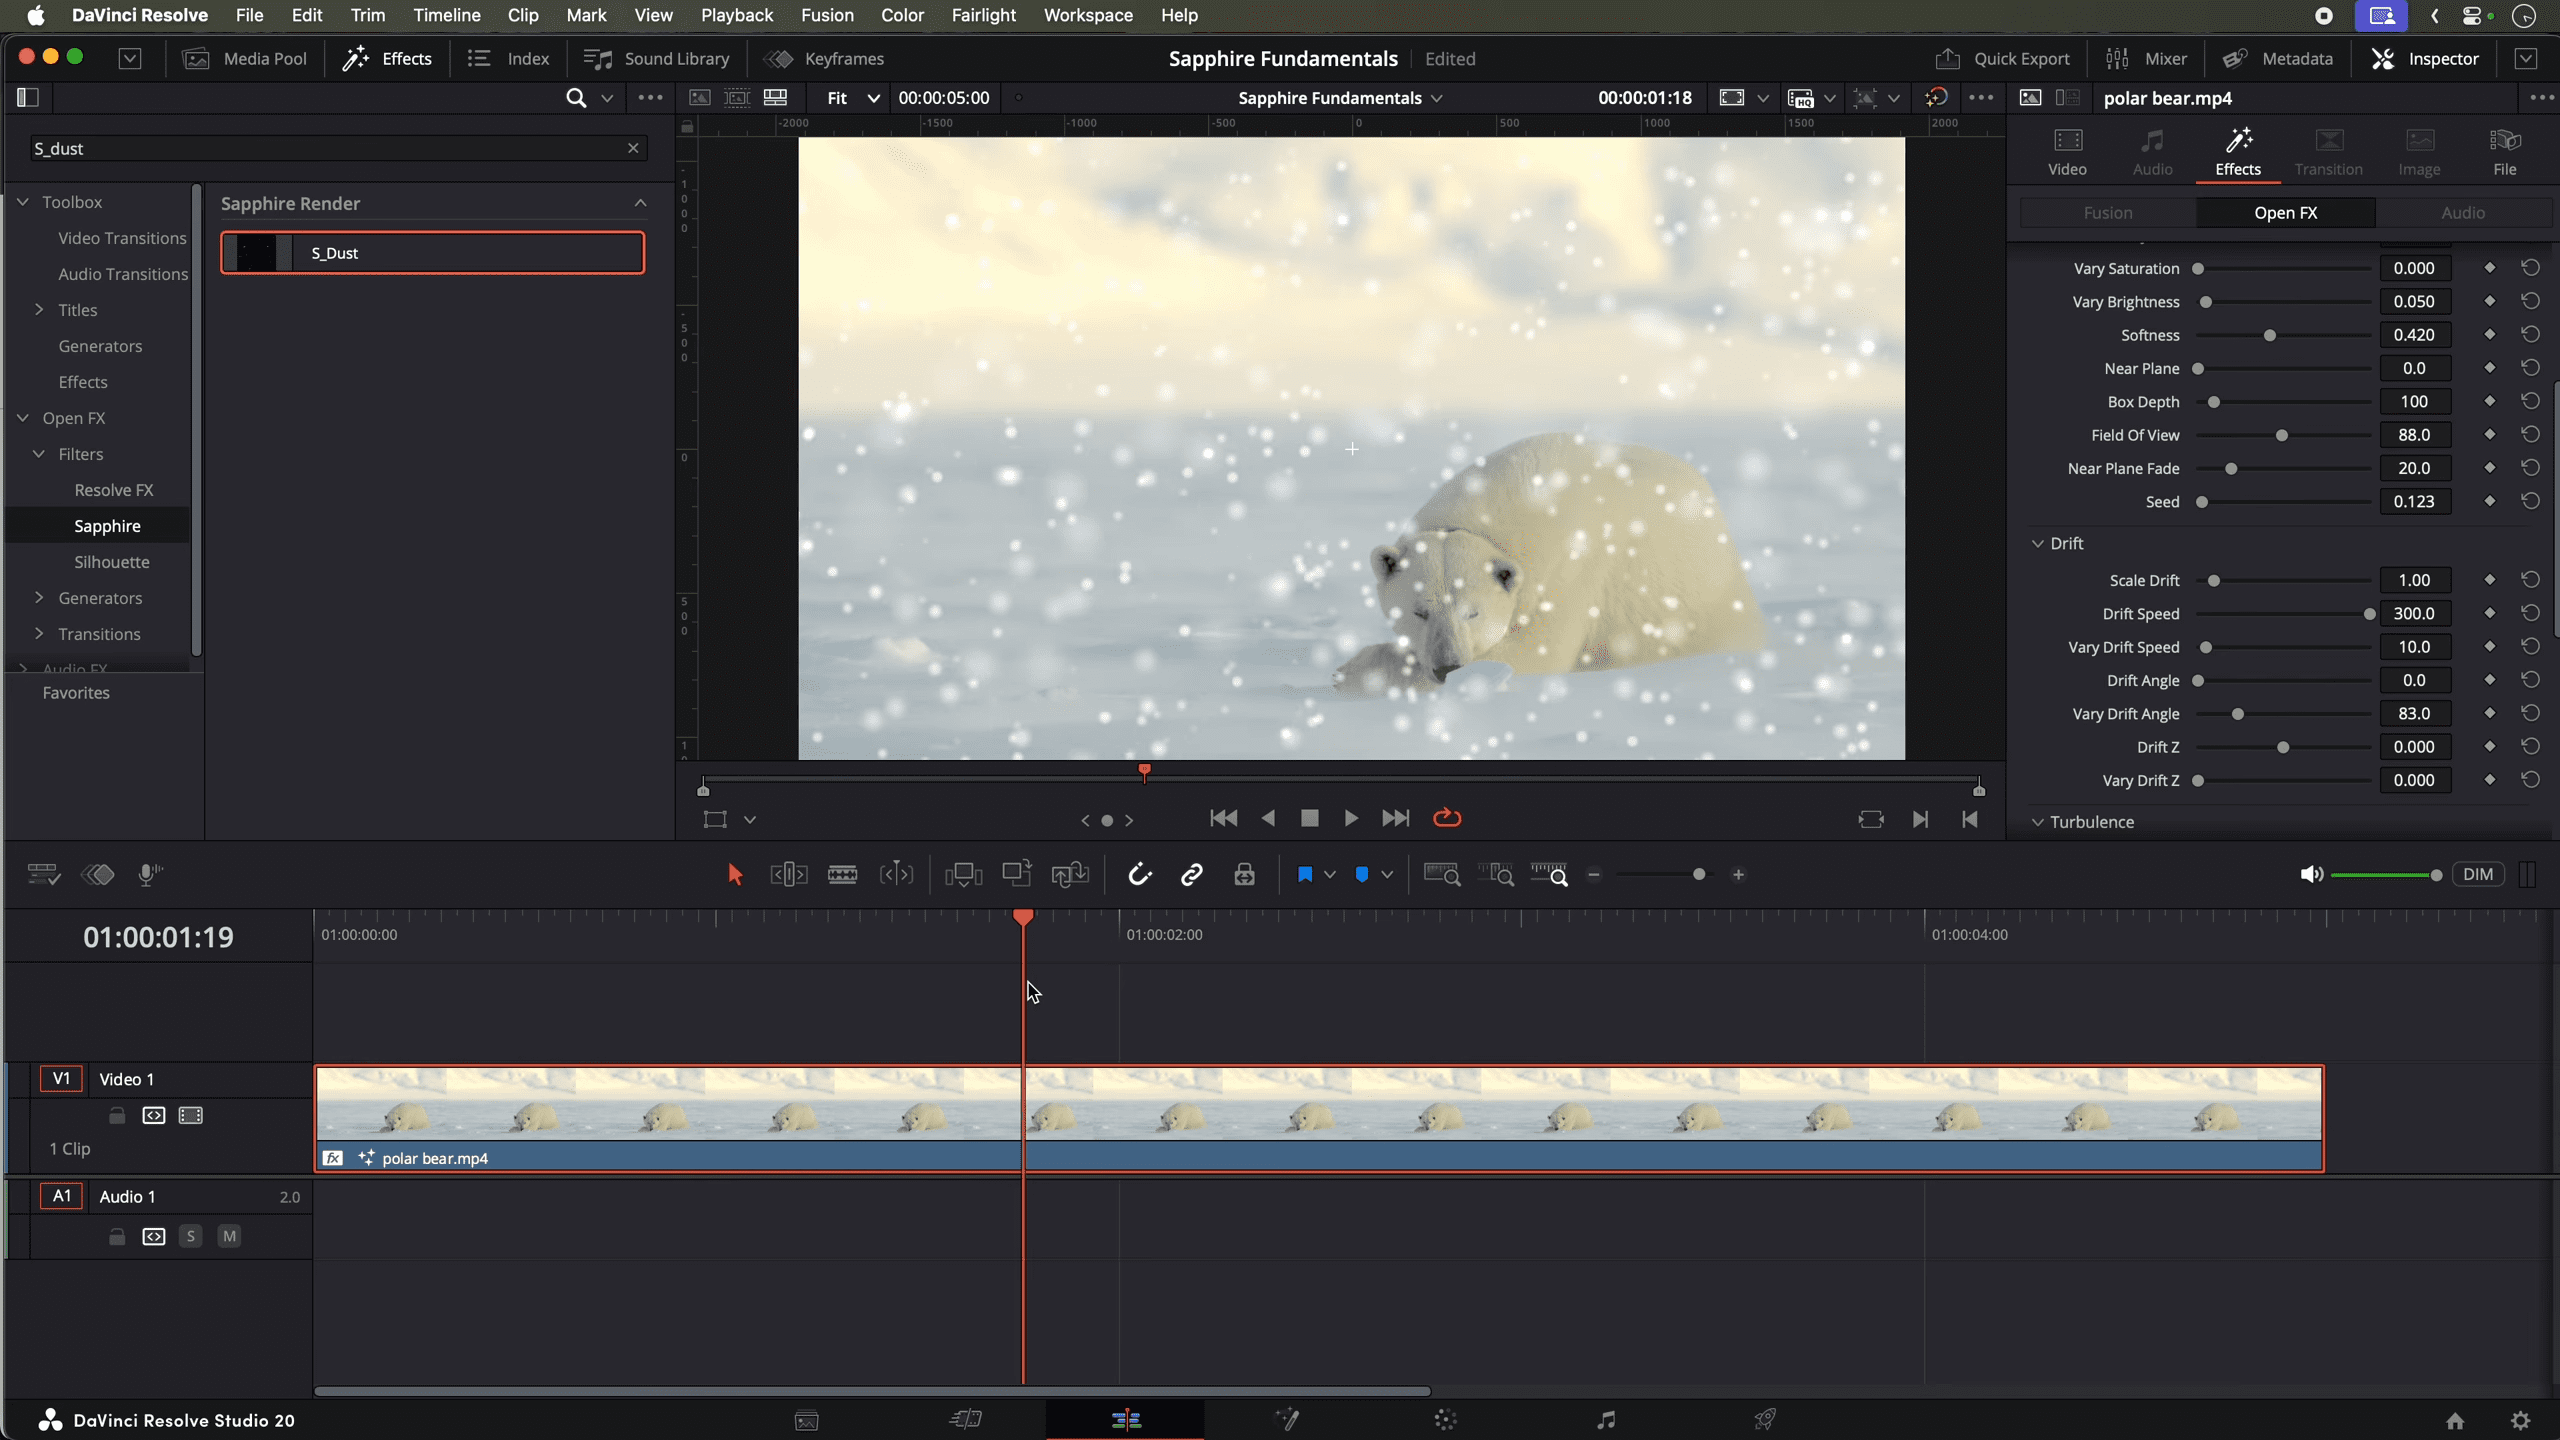This screenshot has height=1440, width=2560.
Task: Collapse the Drift section
Action: (2038, 543)
